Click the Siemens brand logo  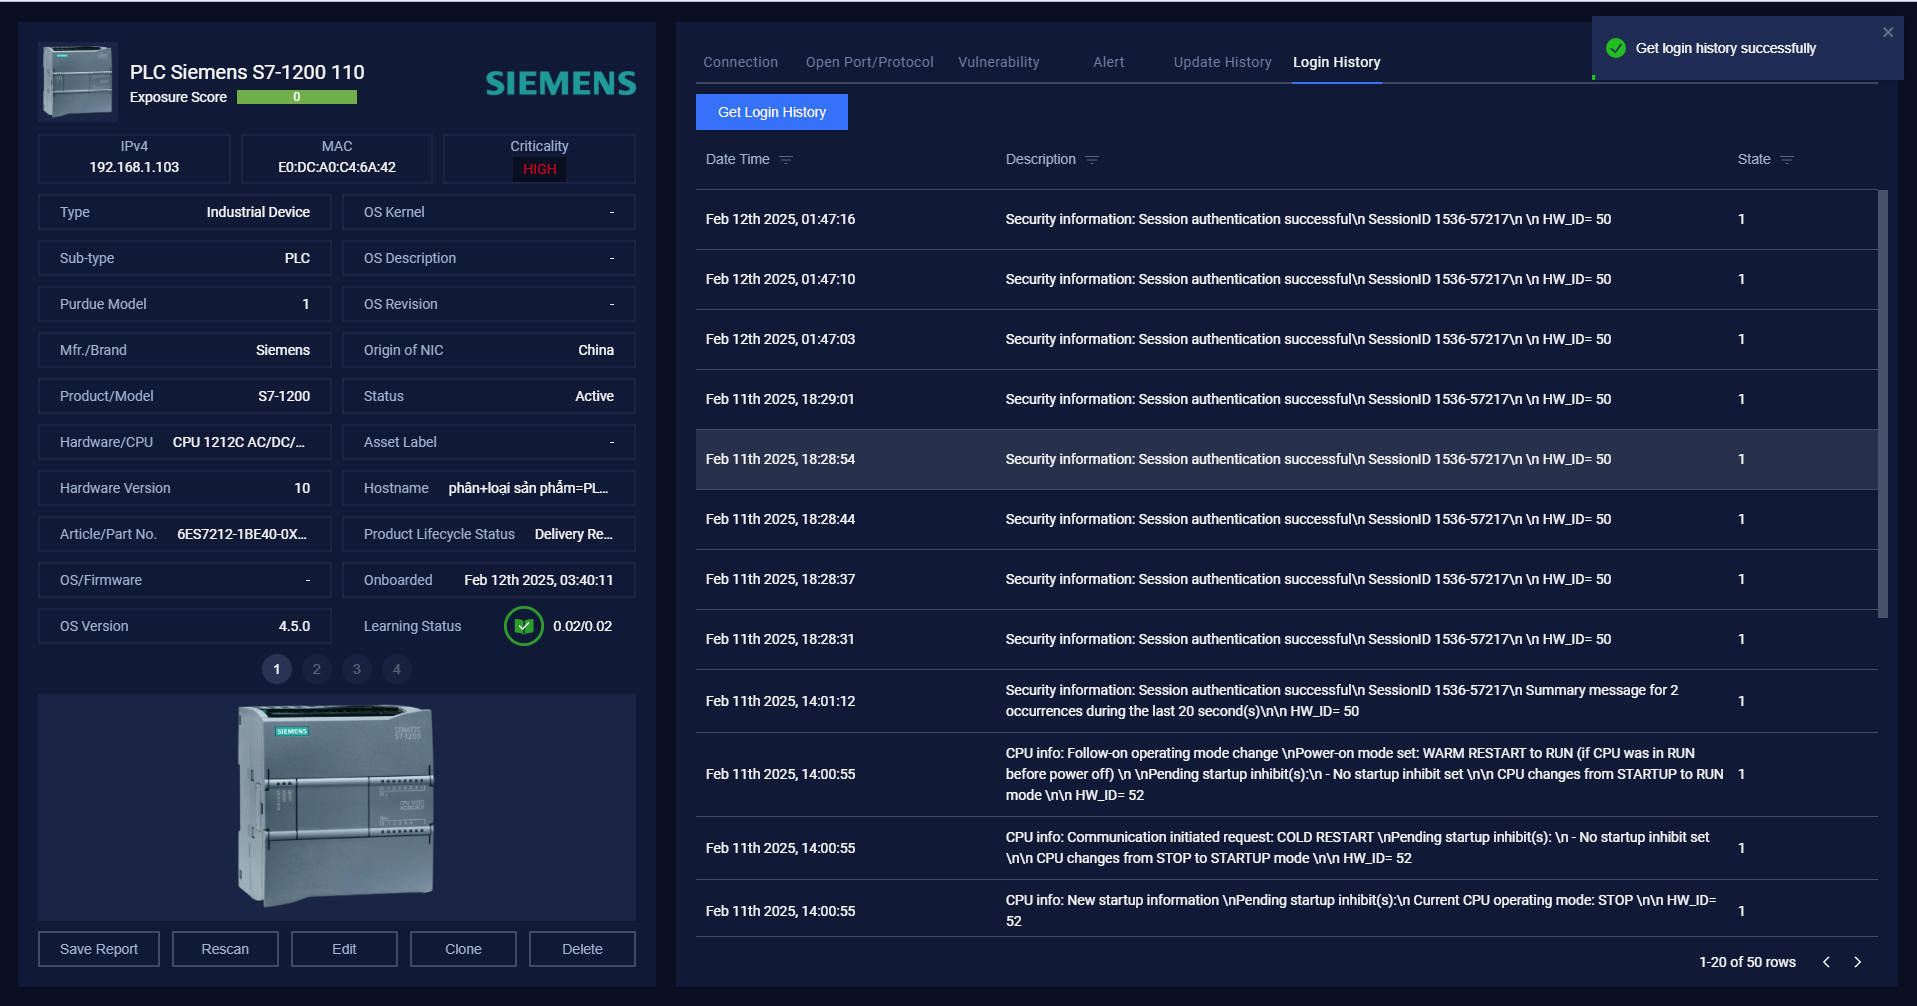click(x=561, y=83)
